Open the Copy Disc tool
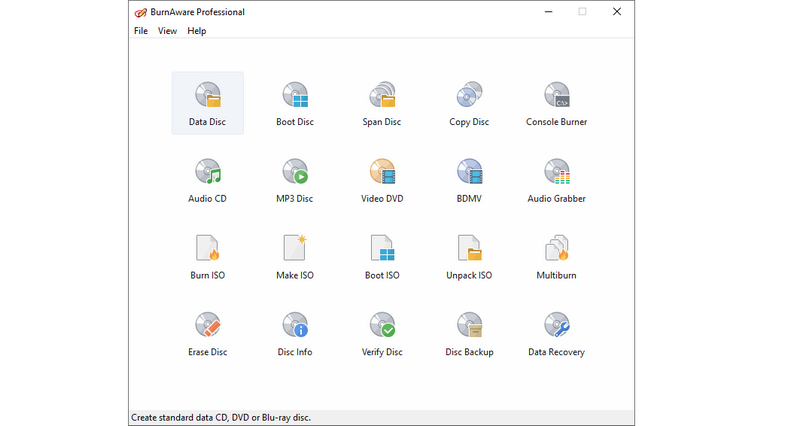The width and height of the screenshot is (800, 426). 469,104
